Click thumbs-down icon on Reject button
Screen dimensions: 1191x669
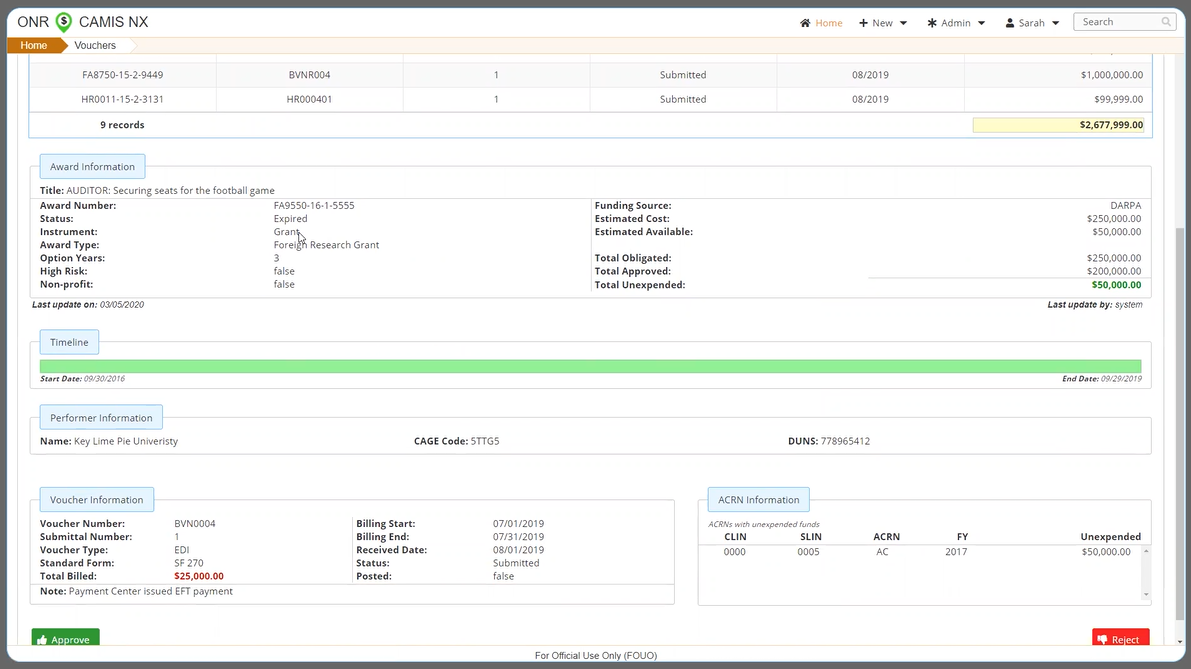pyautogui.click(x=1102, y=639)
